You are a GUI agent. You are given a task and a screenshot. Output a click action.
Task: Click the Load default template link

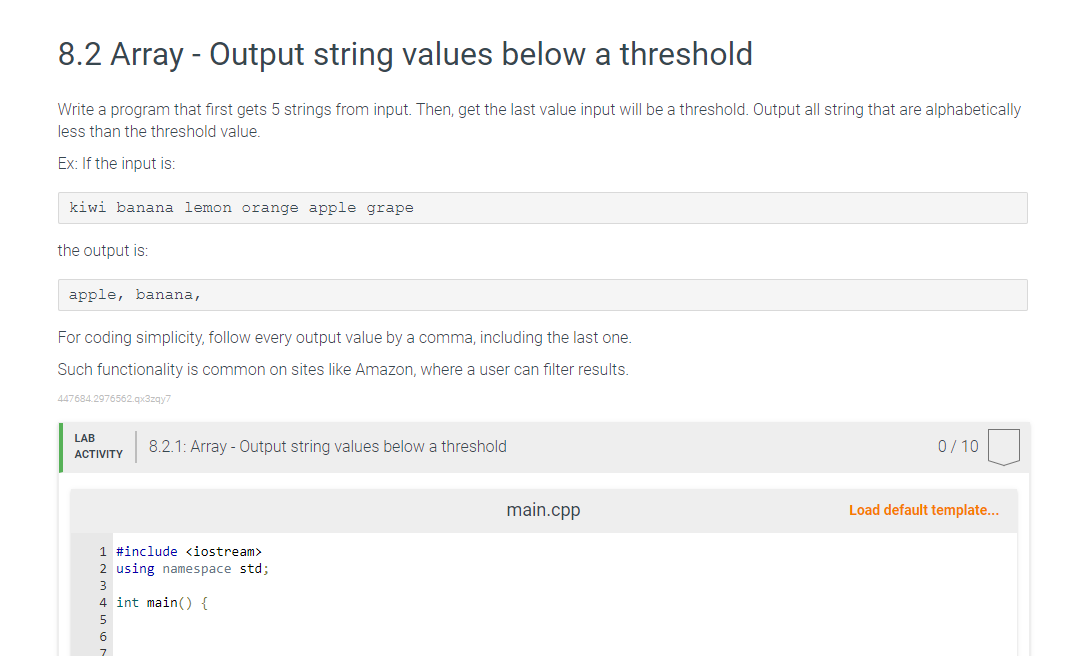(x=923, y=510)
